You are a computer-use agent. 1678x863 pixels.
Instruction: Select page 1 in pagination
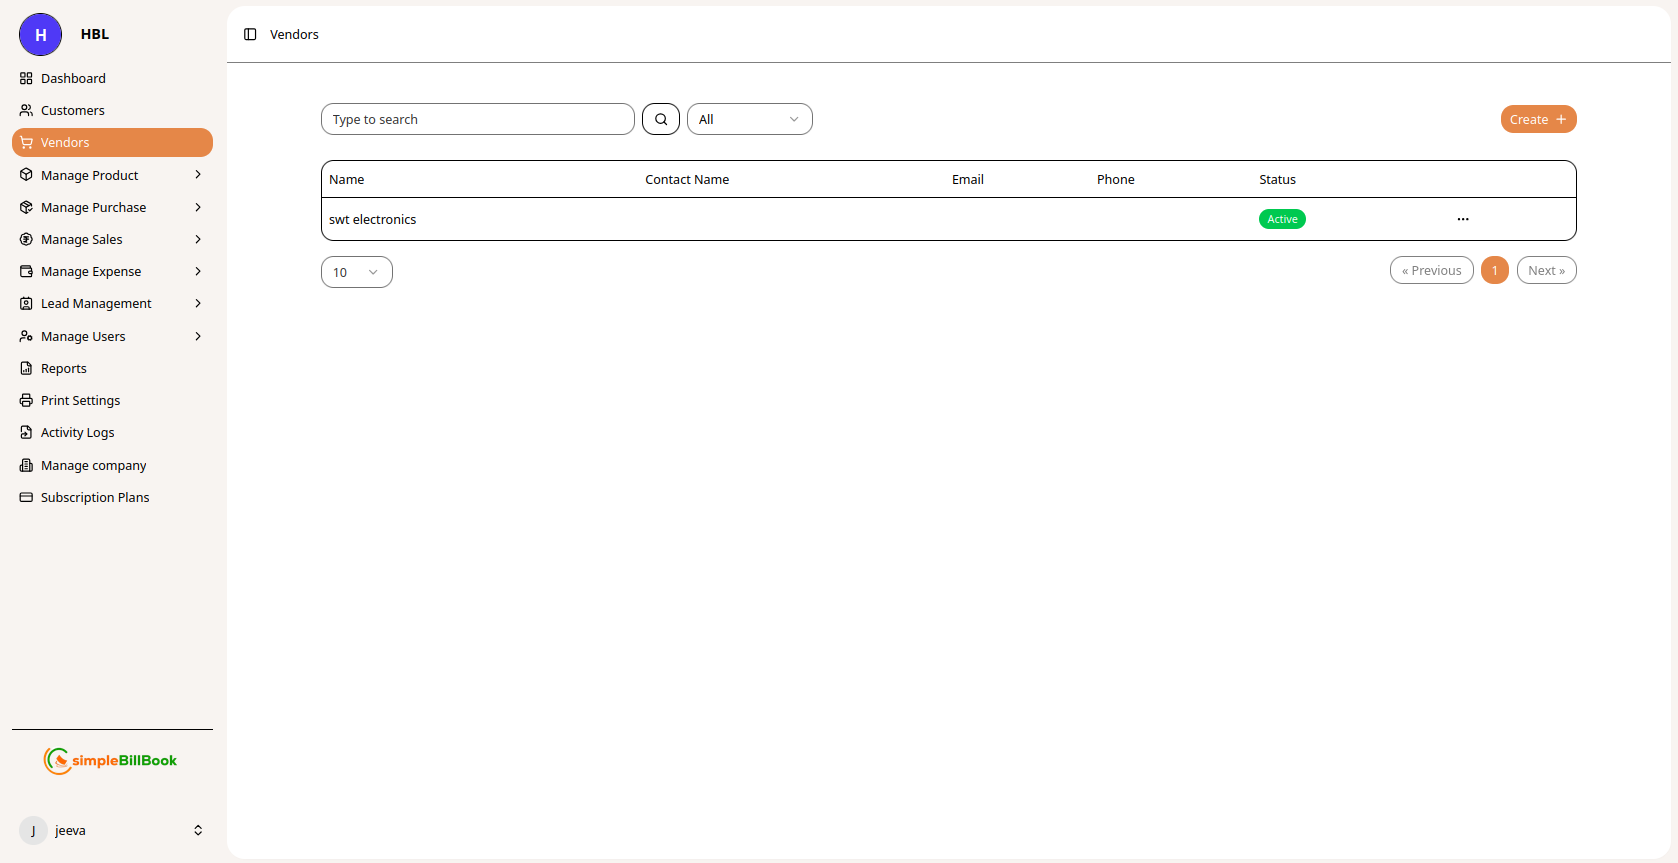(1494, 270)
